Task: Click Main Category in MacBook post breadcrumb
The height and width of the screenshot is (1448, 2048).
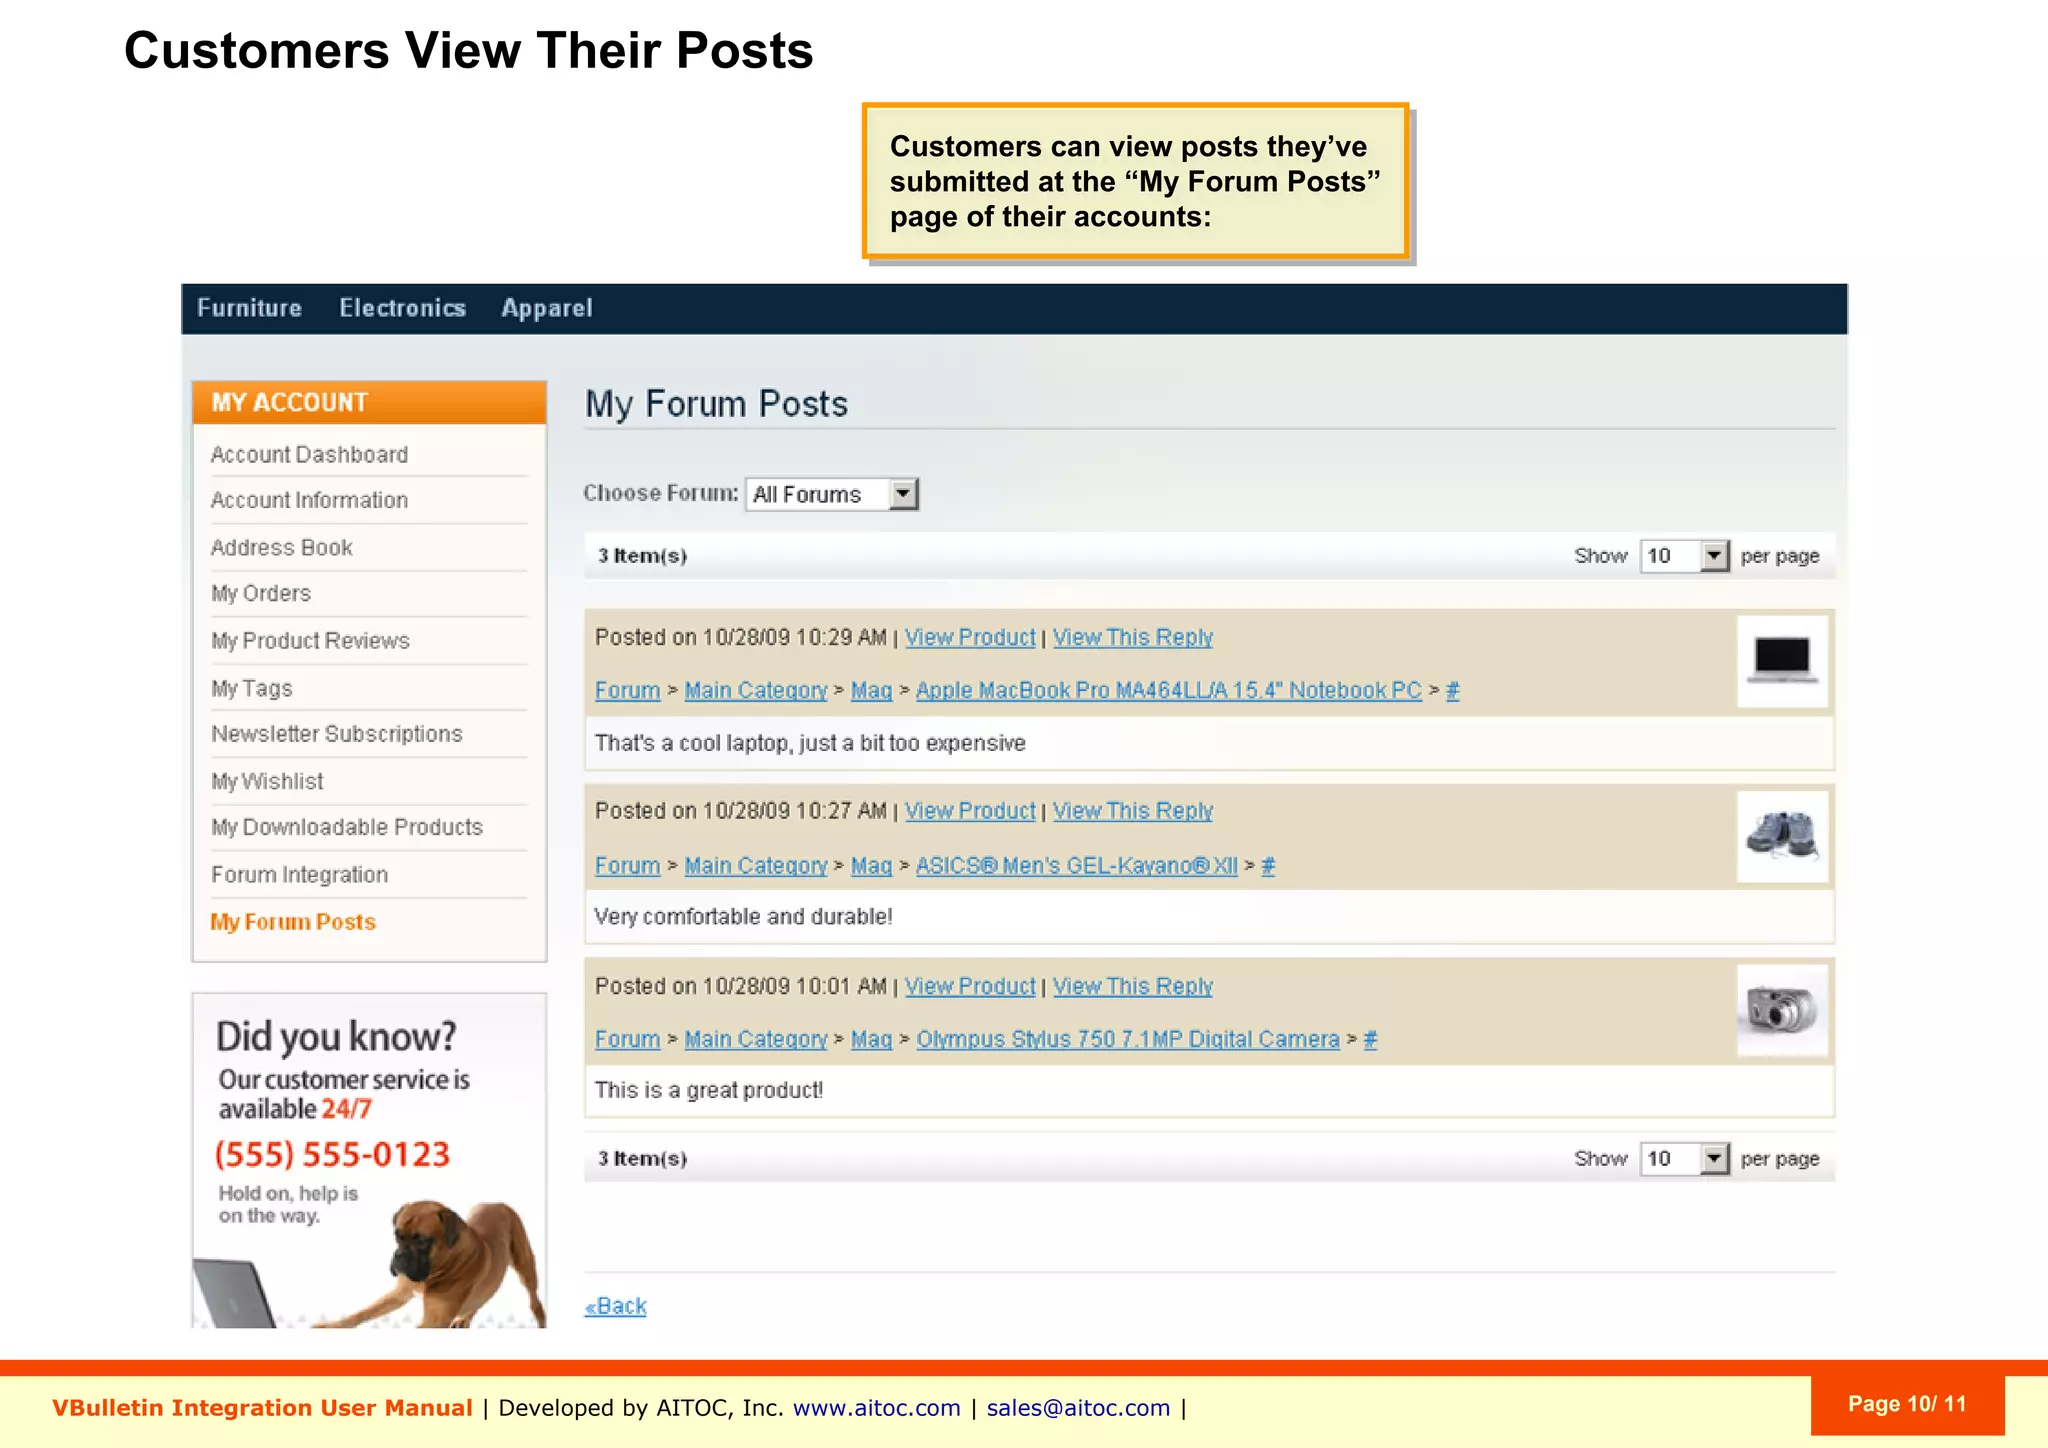Action: tap(755, 690)
